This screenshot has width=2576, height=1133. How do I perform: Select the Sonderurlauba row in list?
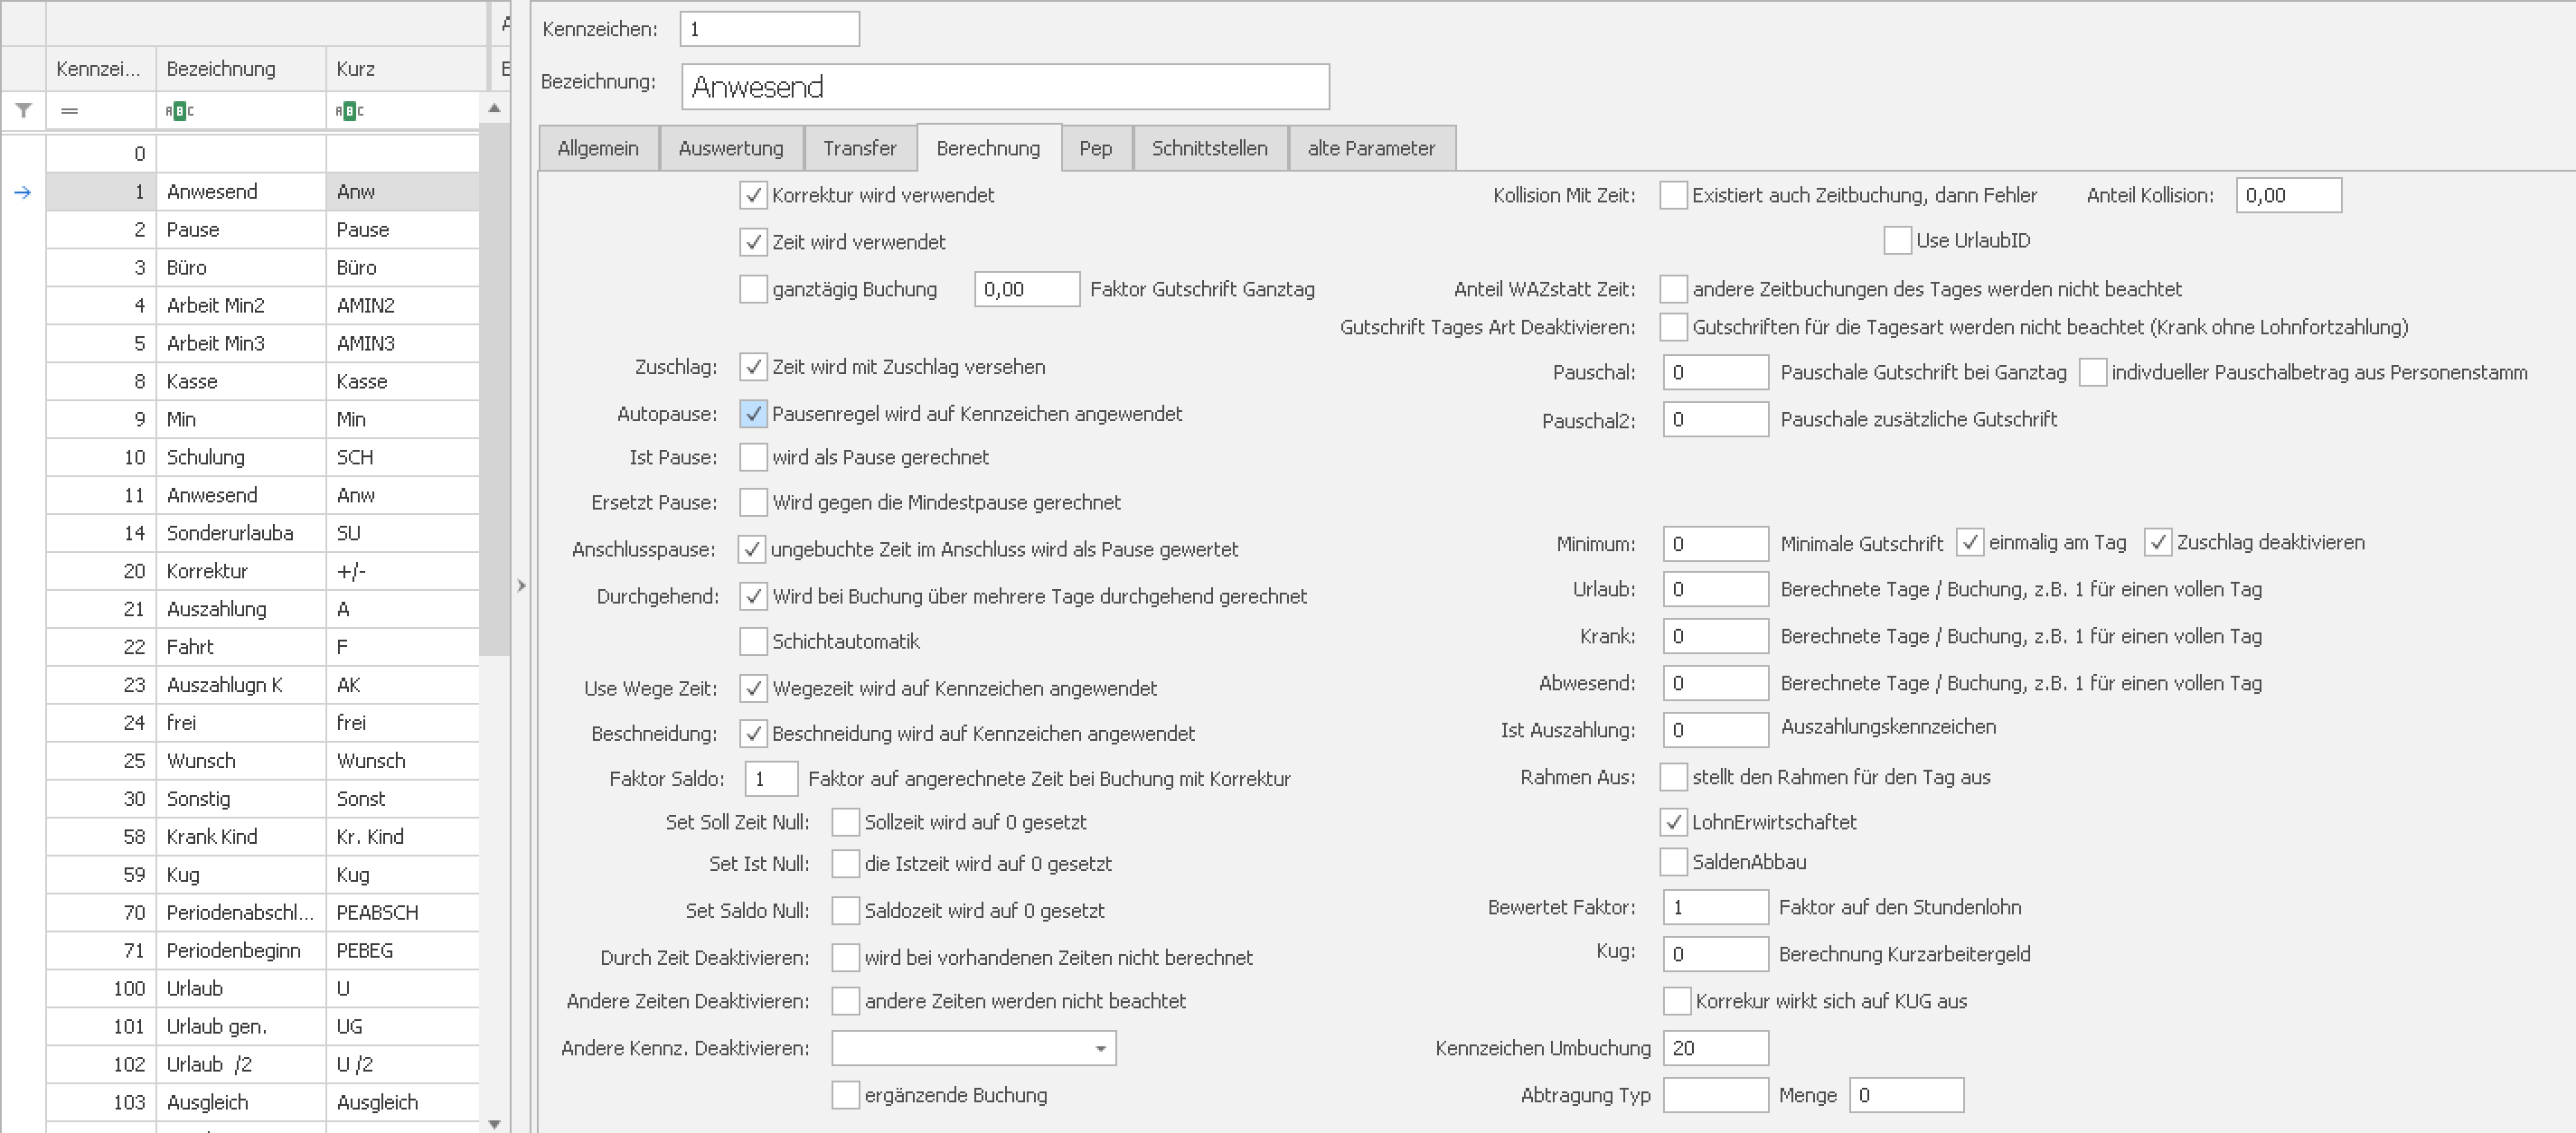[x=230, y=533]
